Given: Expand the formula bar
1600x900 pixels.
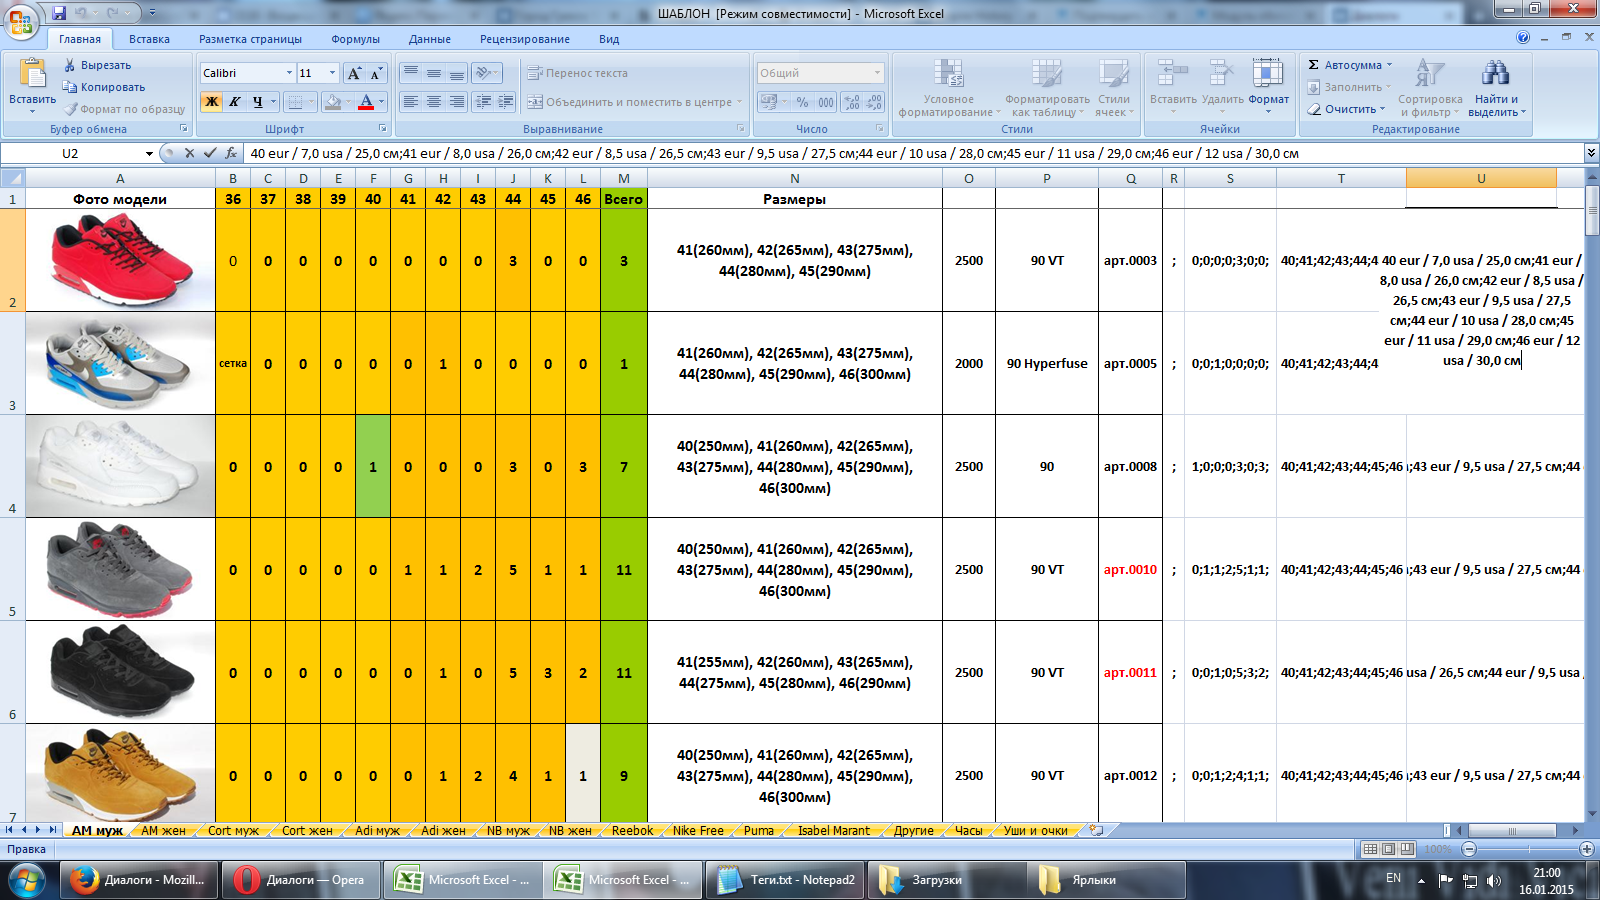Looking at the screenshot, I should coord(1590,153).
